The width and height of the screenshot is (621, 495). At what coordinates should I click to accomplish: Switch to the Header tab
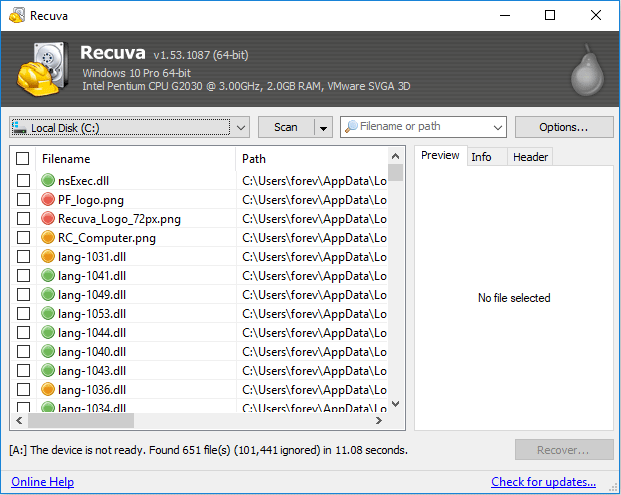point(530,157)
